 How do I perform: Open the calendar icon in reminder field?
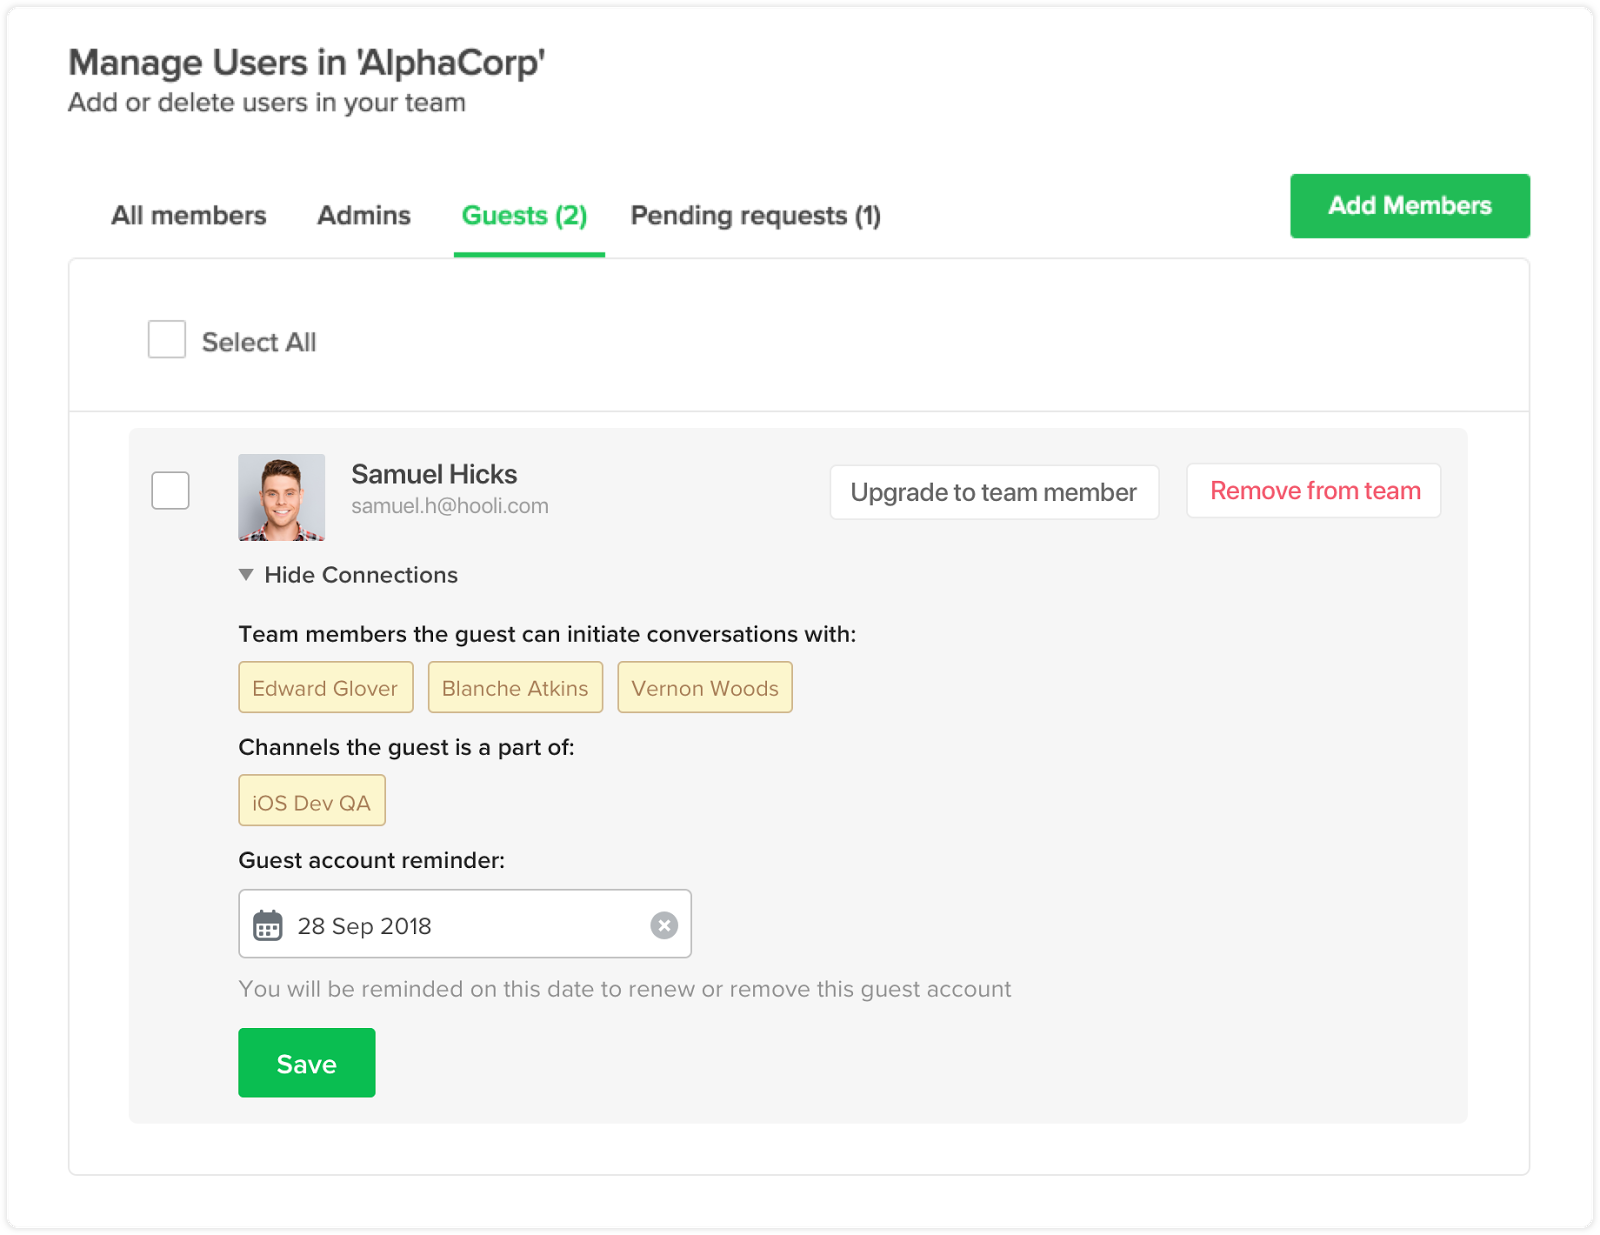point(267,925)
